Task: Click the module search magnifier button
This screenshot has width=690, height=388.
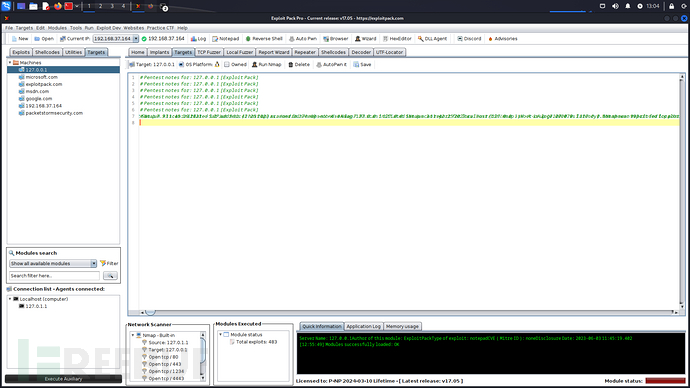Action: tap(110, 276)
